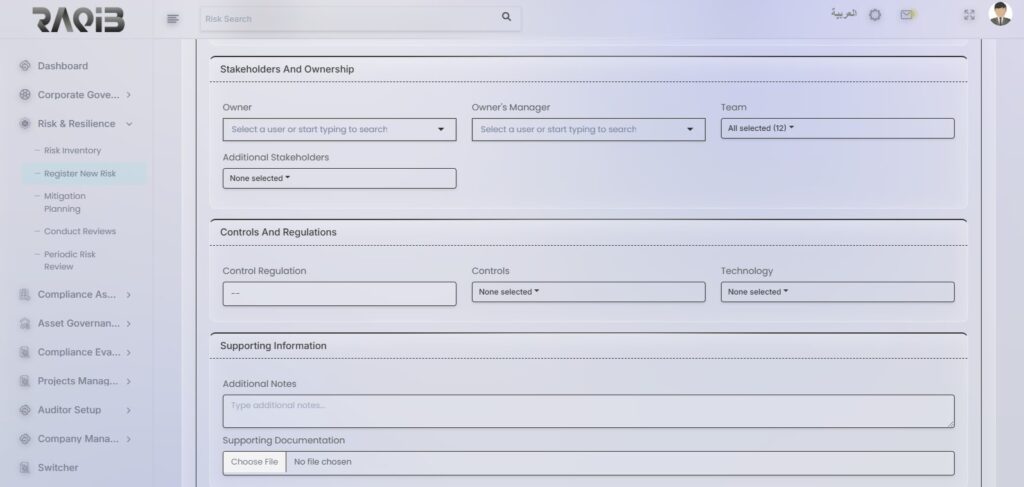Open the settings gear icon in header
This screenshot has width=1024, height=487.
click(x=875, y=15)
